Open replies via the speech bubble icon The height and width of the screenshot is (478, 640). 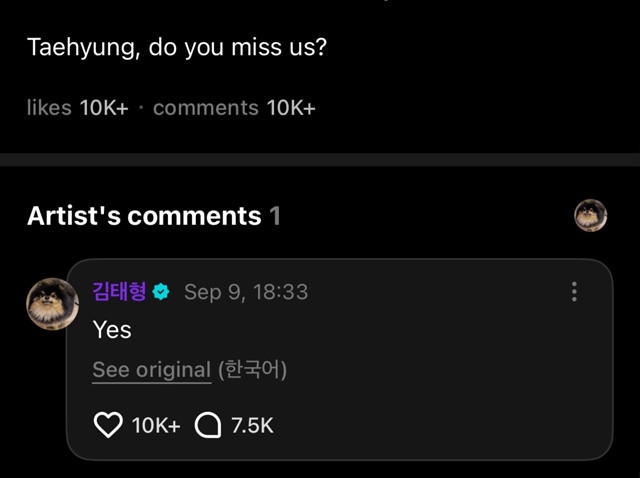[207, 425]
